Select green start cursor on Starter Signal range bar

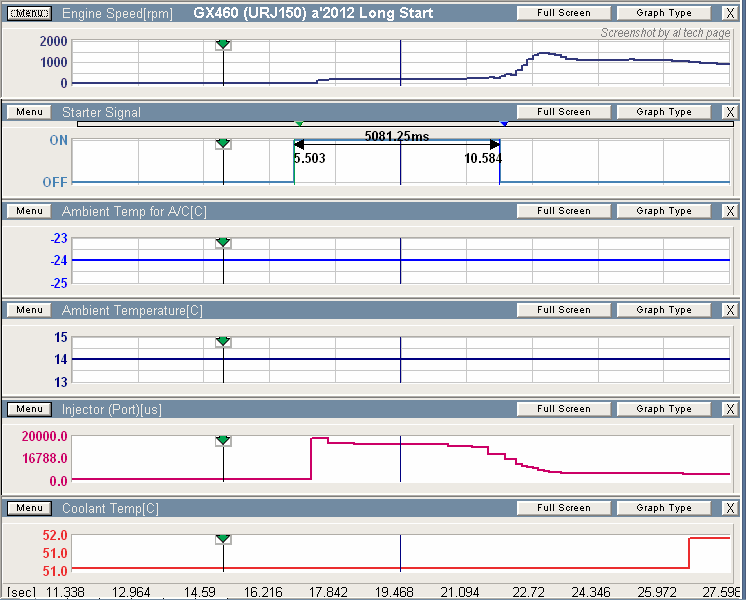pos(298,123)
